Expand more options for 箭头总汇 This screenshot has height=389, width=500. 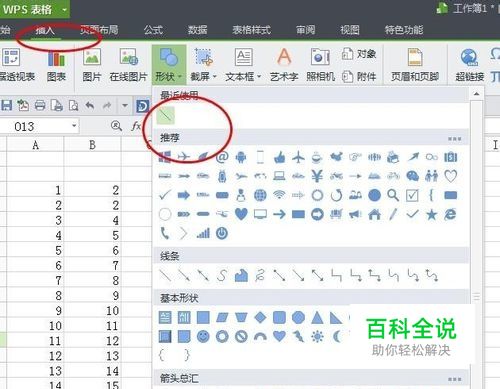coord(455,379)
